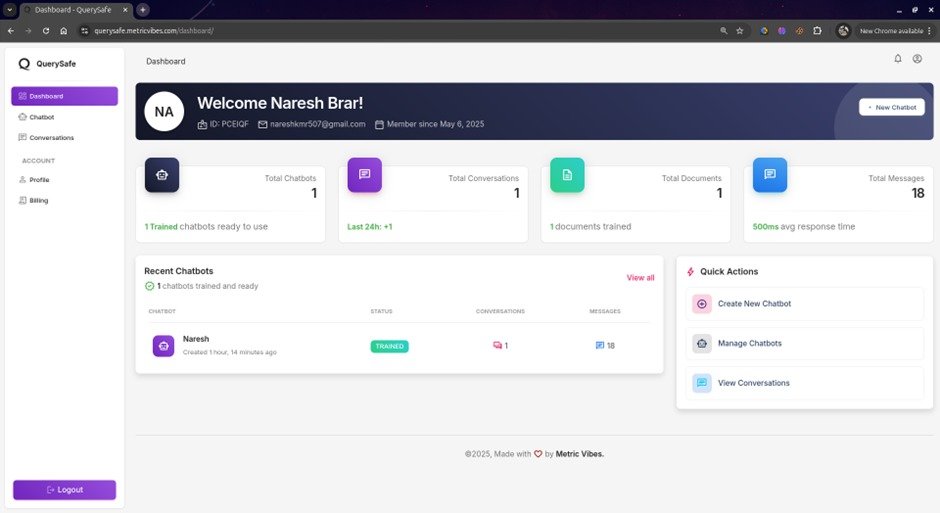
Task: Click the email nareshkmr507@gmail.com text
Action: 317,124
